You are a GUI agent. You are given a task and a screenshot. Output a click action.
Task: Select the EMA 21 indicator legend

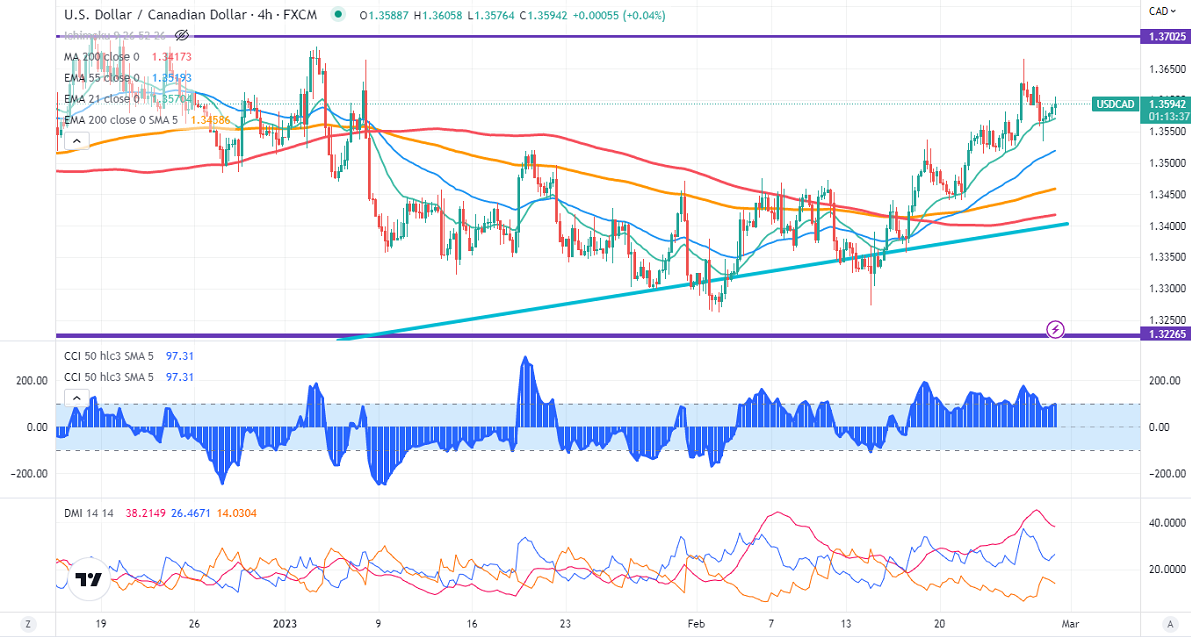102,99
